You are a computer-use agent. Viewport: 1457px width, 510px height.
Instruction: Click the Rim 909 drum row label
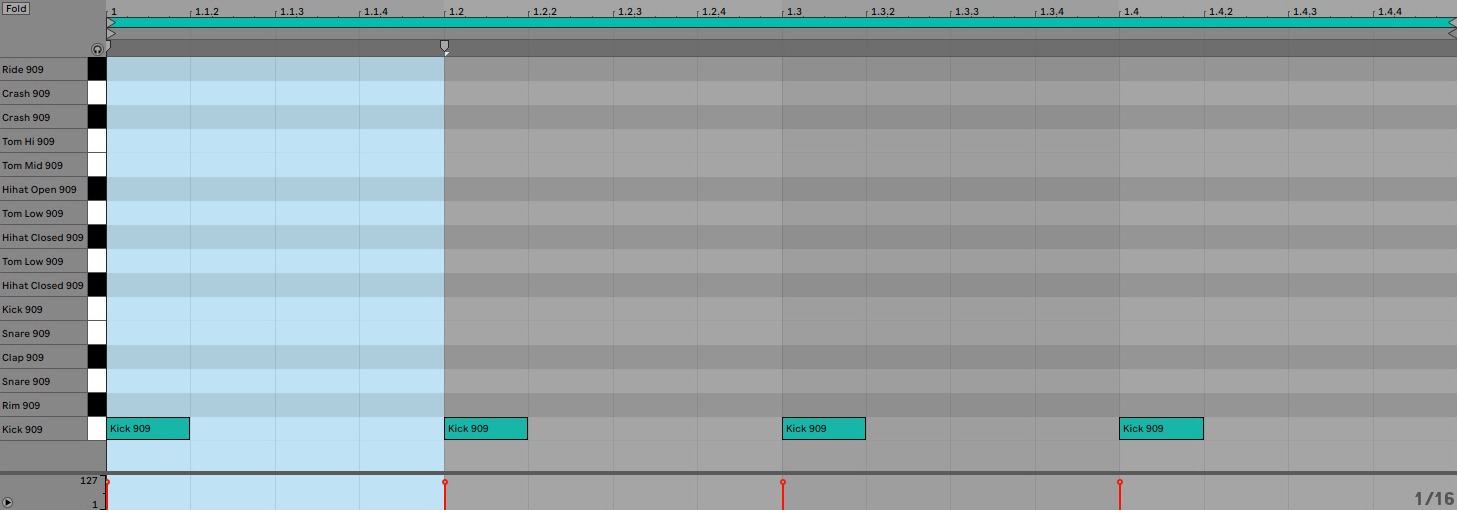22,405
